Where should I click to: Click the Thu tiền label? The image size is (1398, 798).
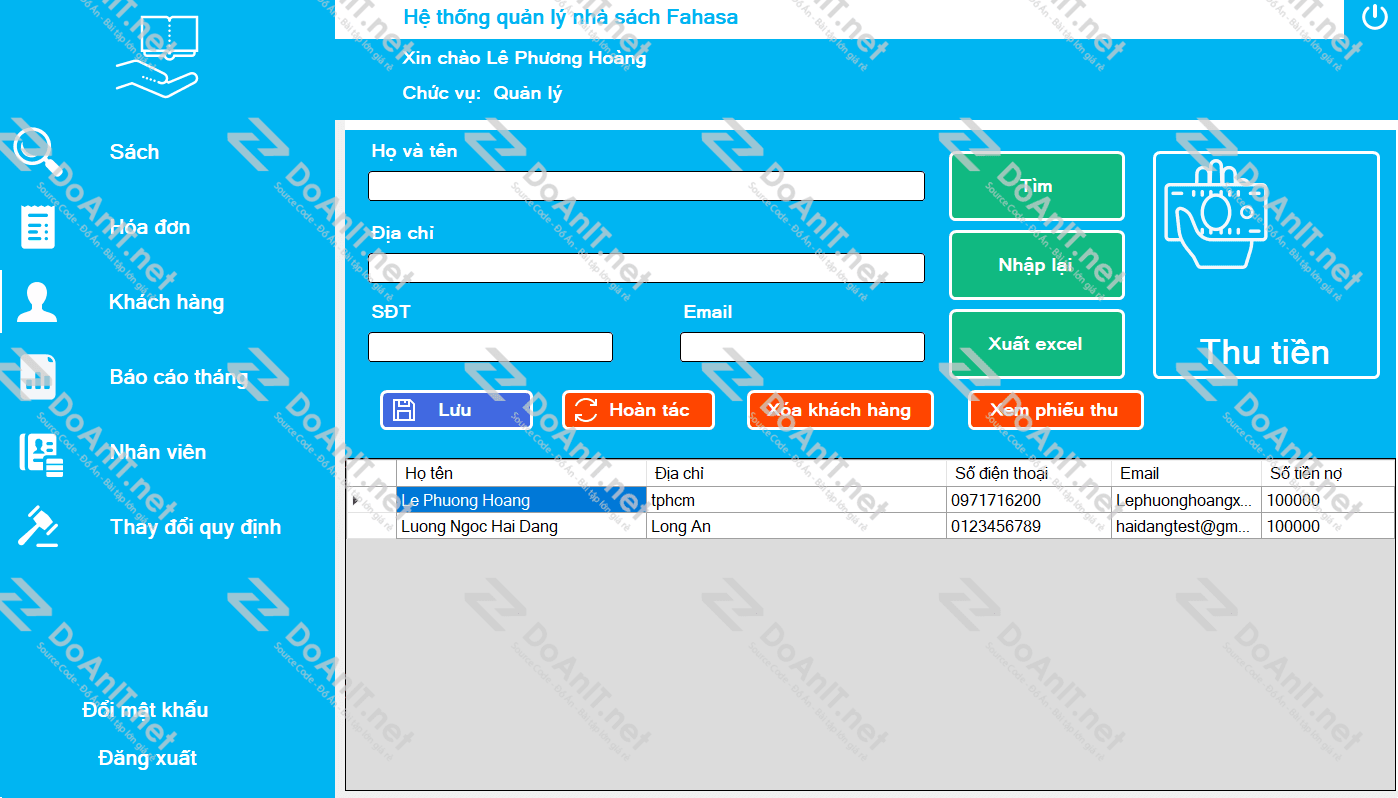tap(1264, 352)
